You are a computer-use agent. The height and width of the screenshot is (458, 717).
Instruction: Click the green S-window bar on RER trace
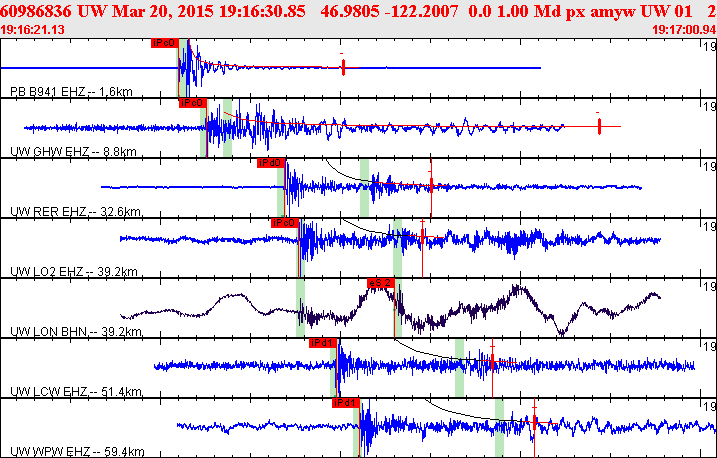[x=364, y=187]
